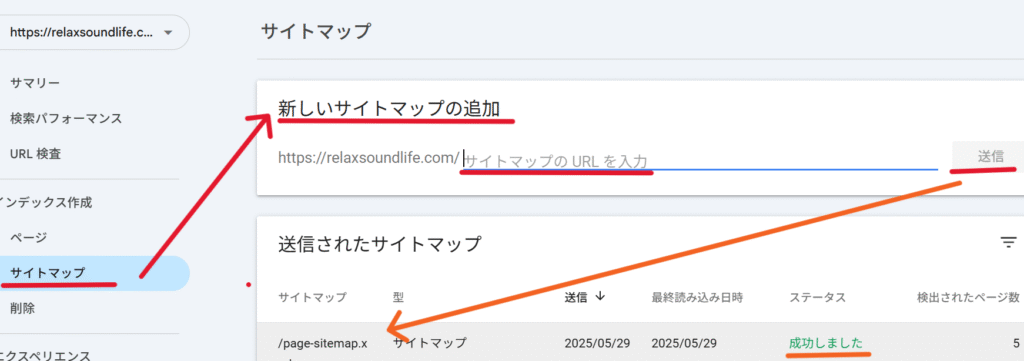
Task: Open the サマリー menu item
Action: [x=35, y=83]
